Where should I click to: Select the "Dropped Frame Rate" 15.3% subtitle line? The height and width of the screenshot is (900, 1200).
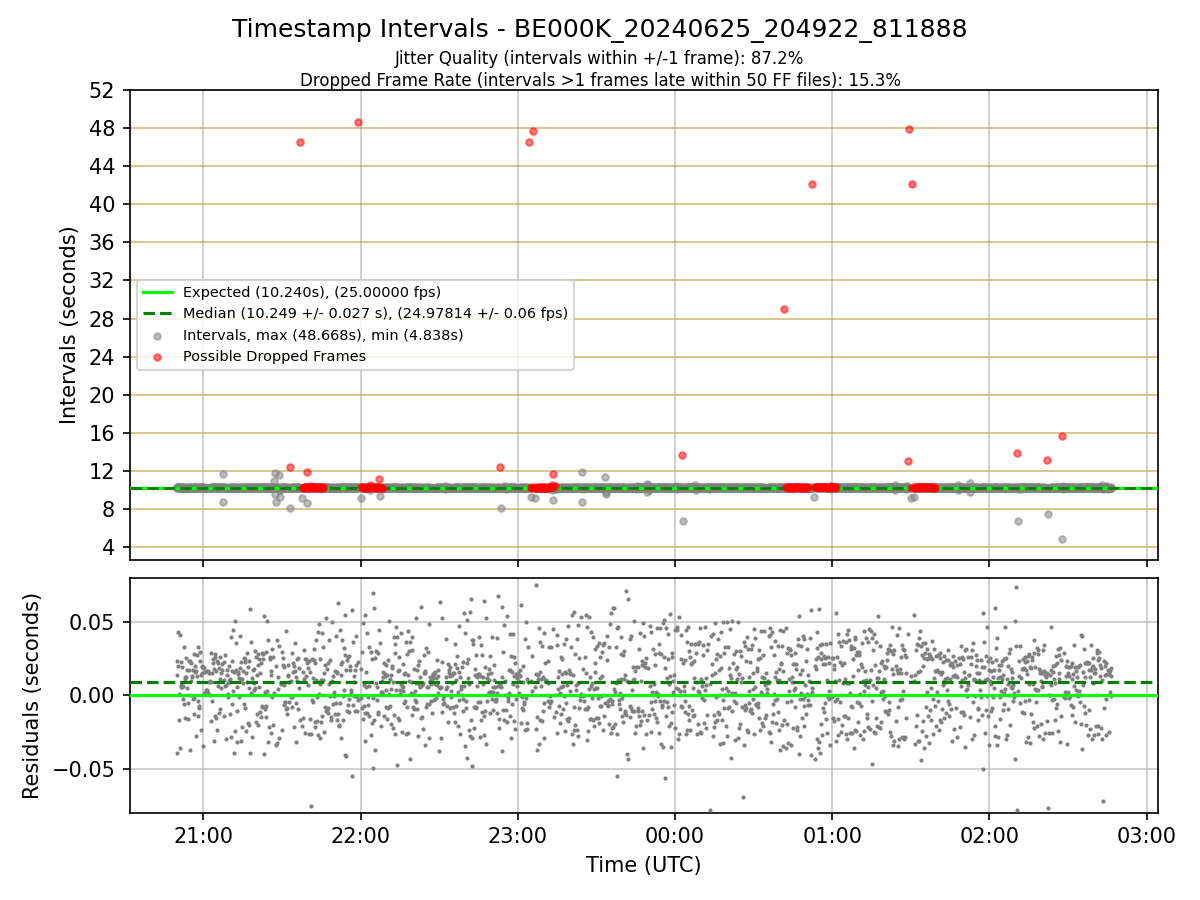click(x=600, y=80)
